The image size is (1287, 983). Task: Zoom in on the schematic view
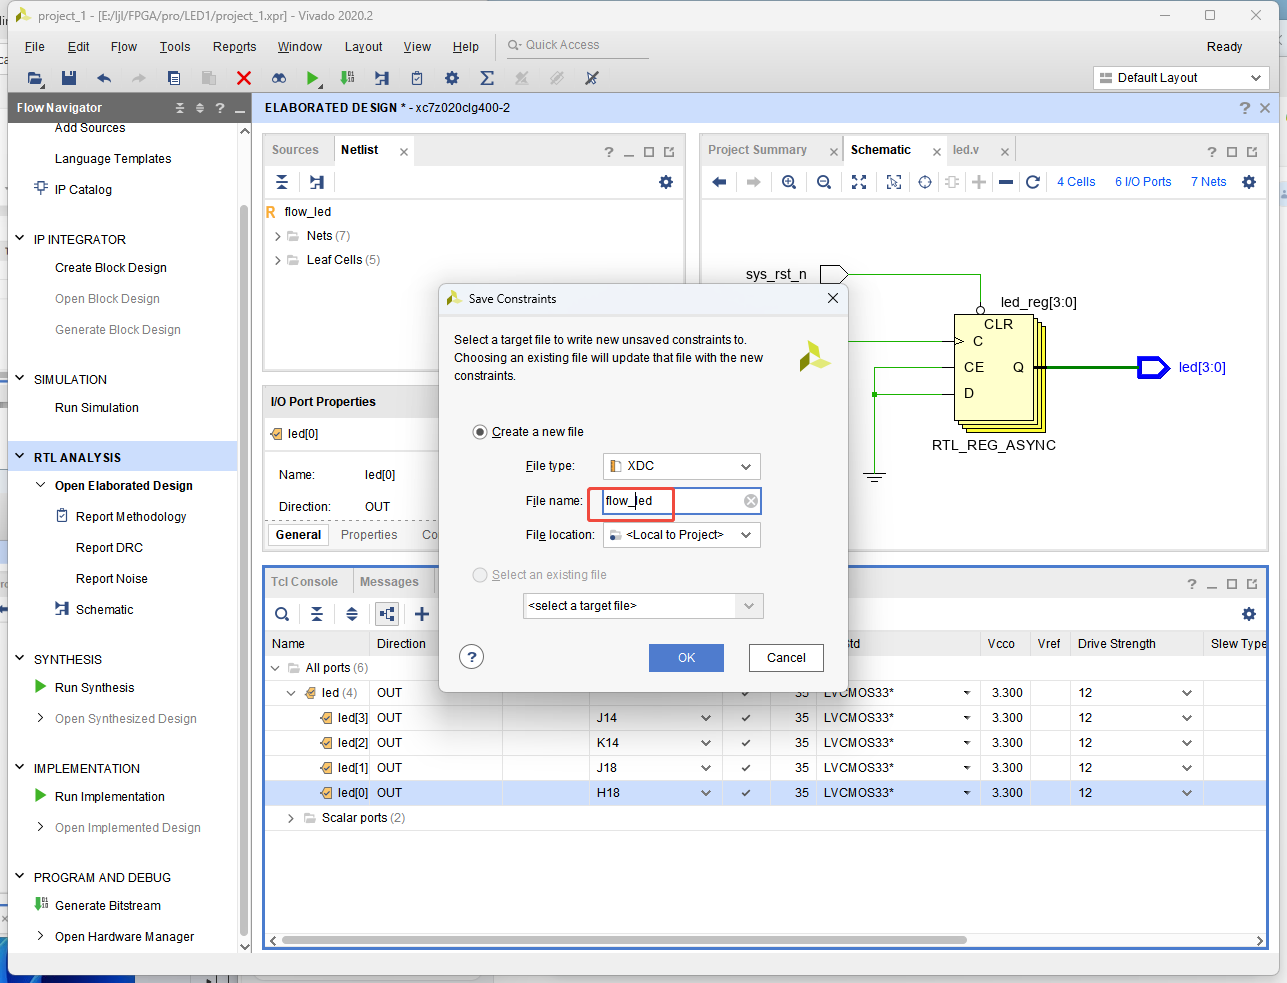789,182
